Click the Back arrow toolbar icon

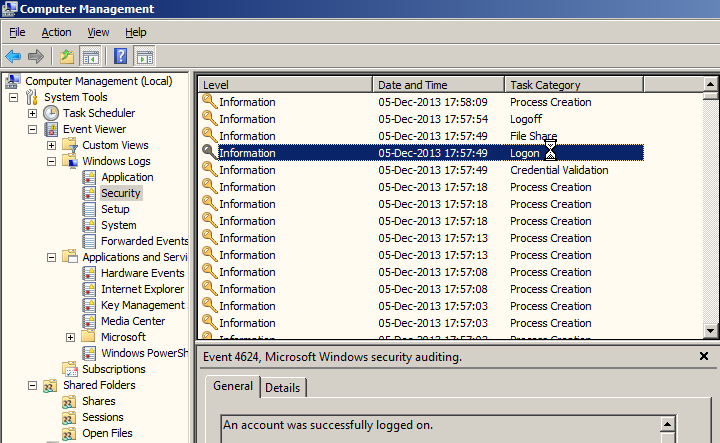click(x=13, y=56)
